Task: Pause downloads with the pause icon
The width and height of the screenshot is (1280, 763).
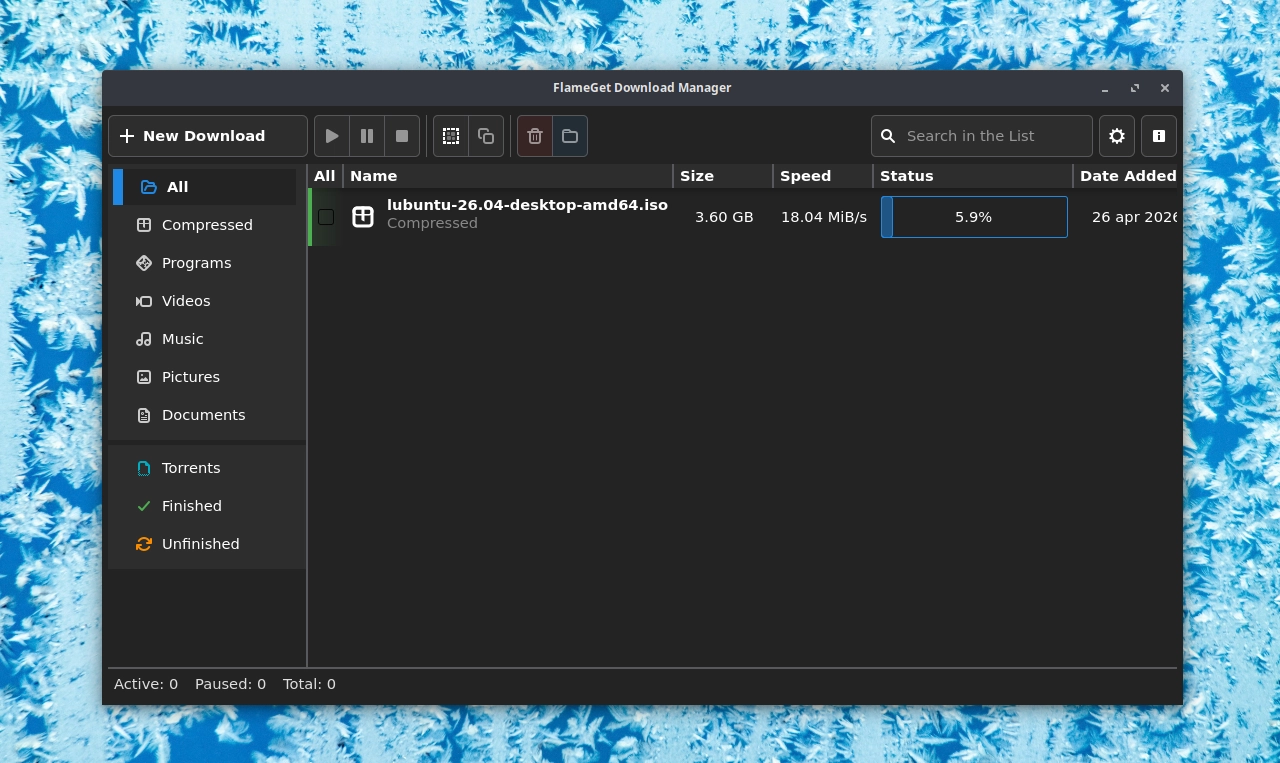Action: coord(367,136)
